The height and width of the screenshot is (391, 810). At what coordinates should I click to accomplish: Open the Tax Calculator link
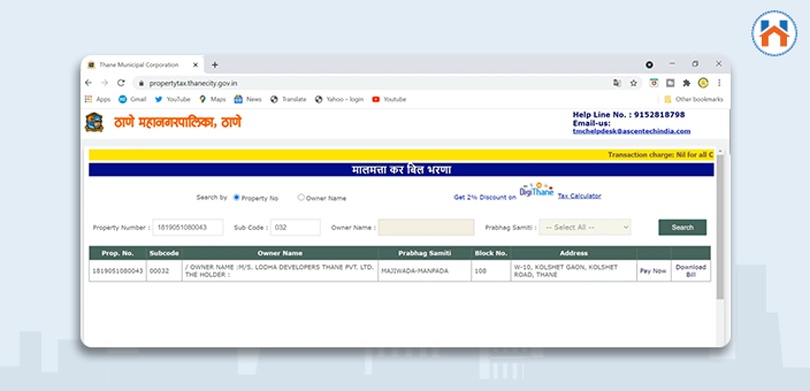click(579, 196)
